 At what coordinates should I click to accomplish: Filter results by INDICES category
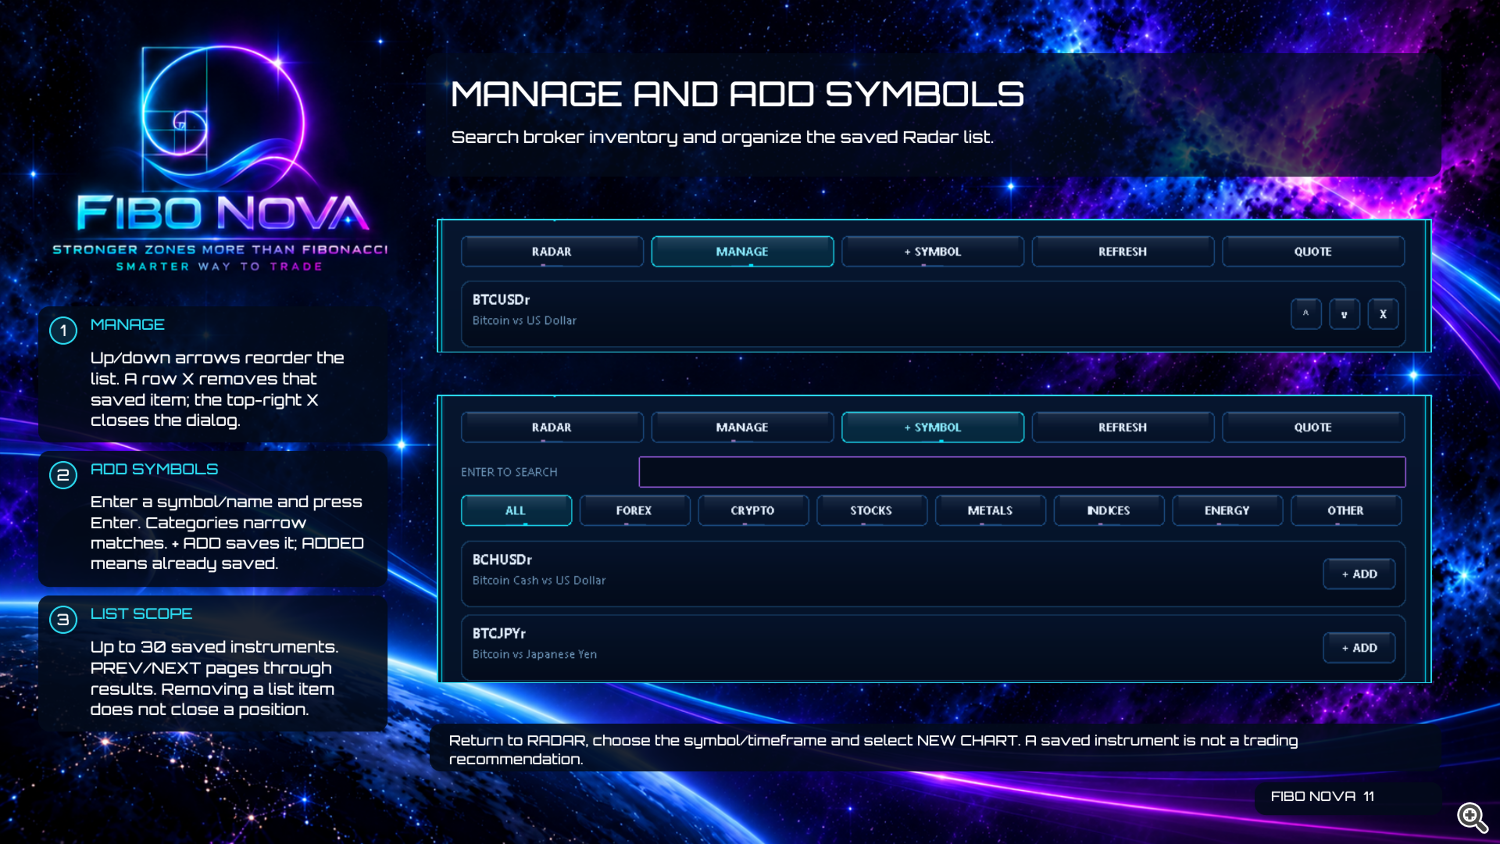(x=1109, y=510)
